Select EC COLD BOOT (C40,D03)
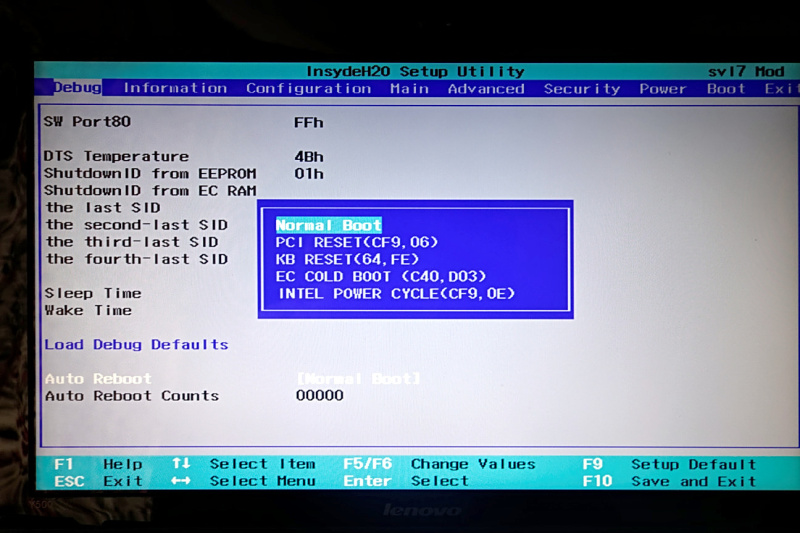This screenshot has width=800, height=533. click(381, 276)
